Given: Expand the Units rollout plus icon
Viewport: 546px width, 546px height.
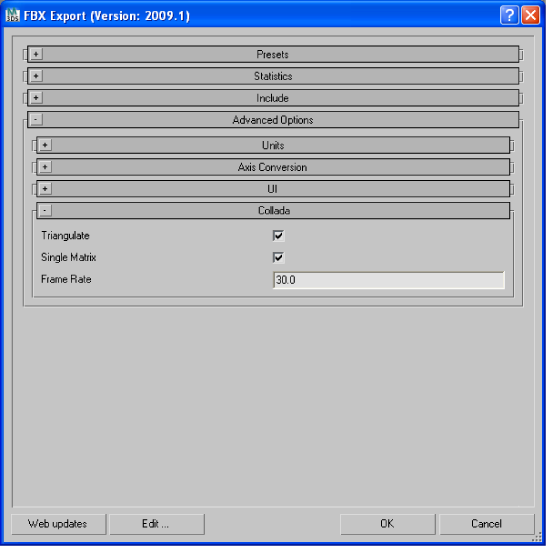Looking at the screenshot, I should pos(45,145).
